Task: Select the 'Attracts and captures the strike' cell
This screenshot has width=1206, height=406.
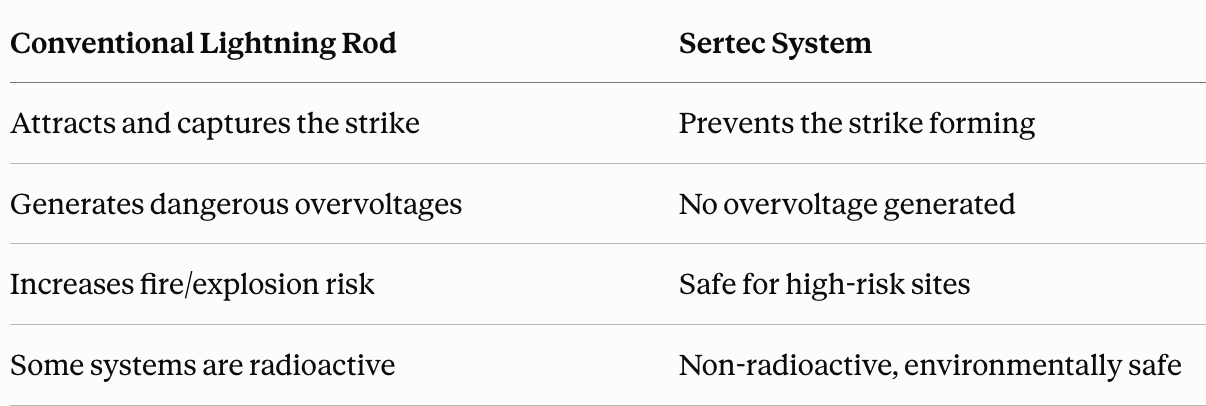Action: [214, 124]
